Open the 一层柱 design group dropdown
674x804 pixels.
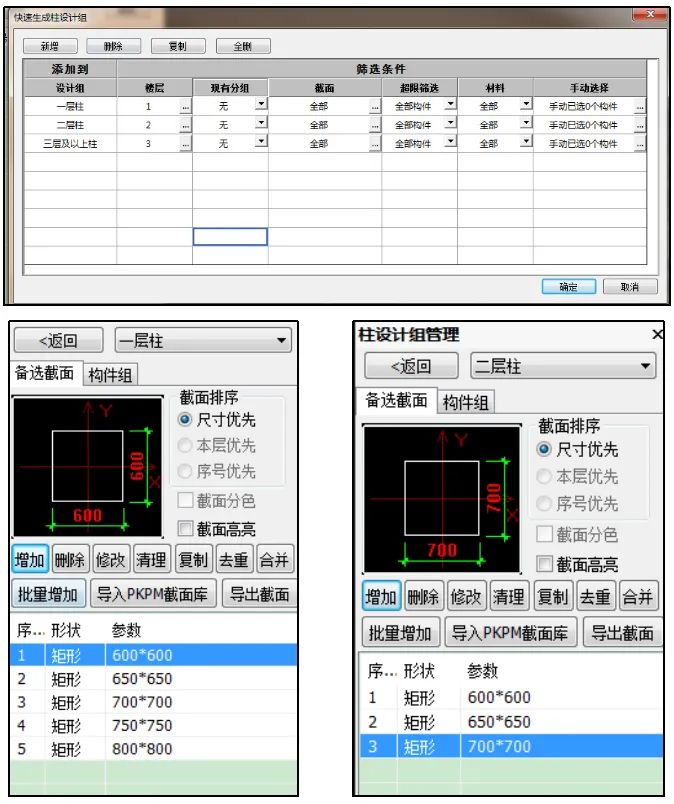pos(203,340)
